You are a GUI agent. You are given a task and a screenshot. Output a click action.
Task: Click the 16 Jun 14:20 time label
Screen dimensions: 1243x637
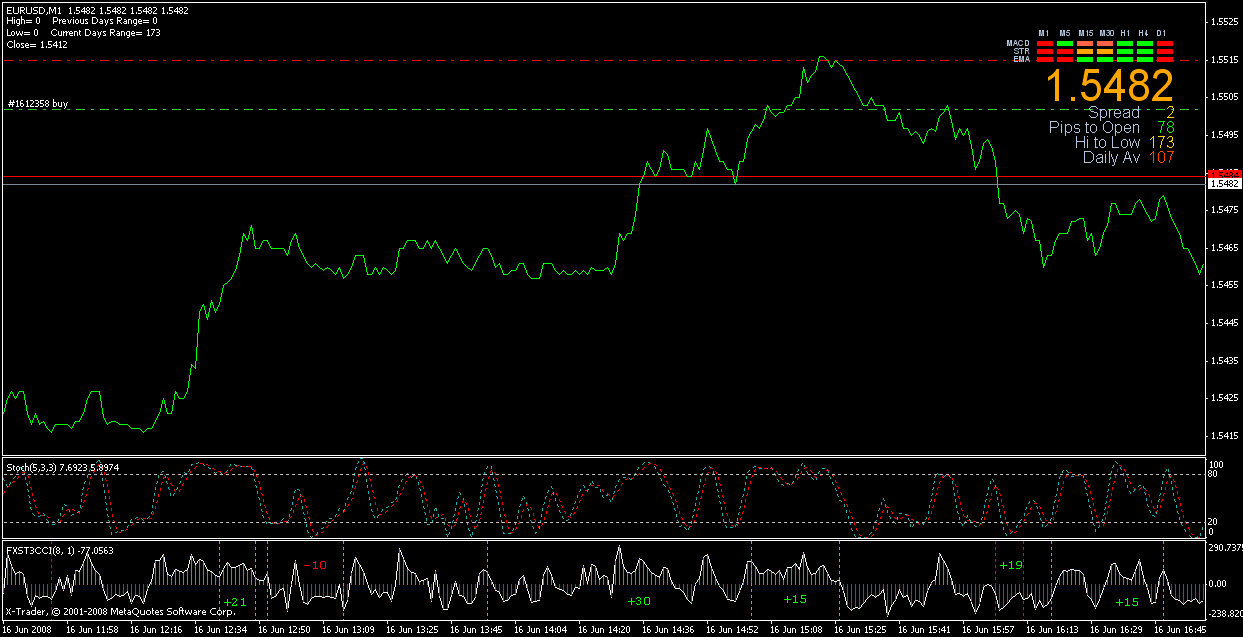[604, 630]
